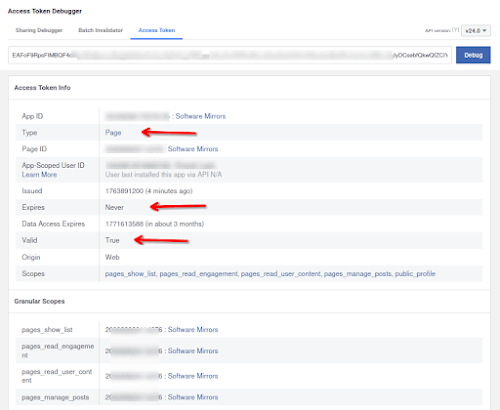Open the API version v24.0 dropdown
500x410 pixels.
click(476, 31)
